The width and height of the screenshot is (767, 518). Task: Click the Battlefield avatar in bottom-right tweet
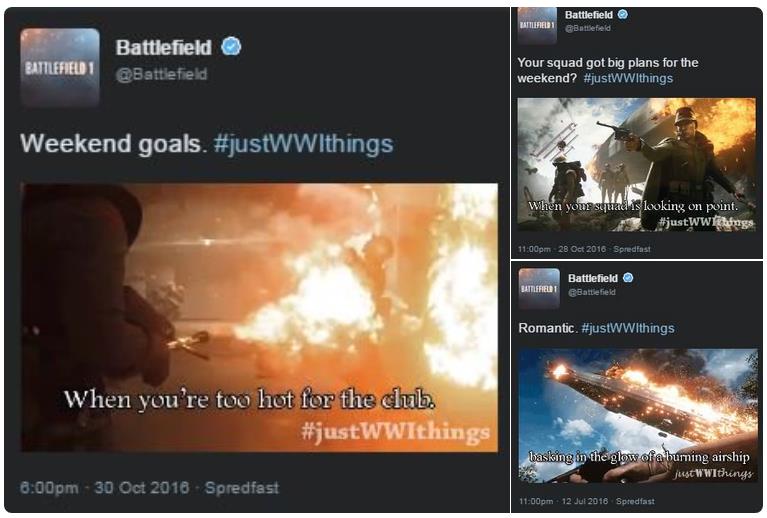(x=539, y=289)
